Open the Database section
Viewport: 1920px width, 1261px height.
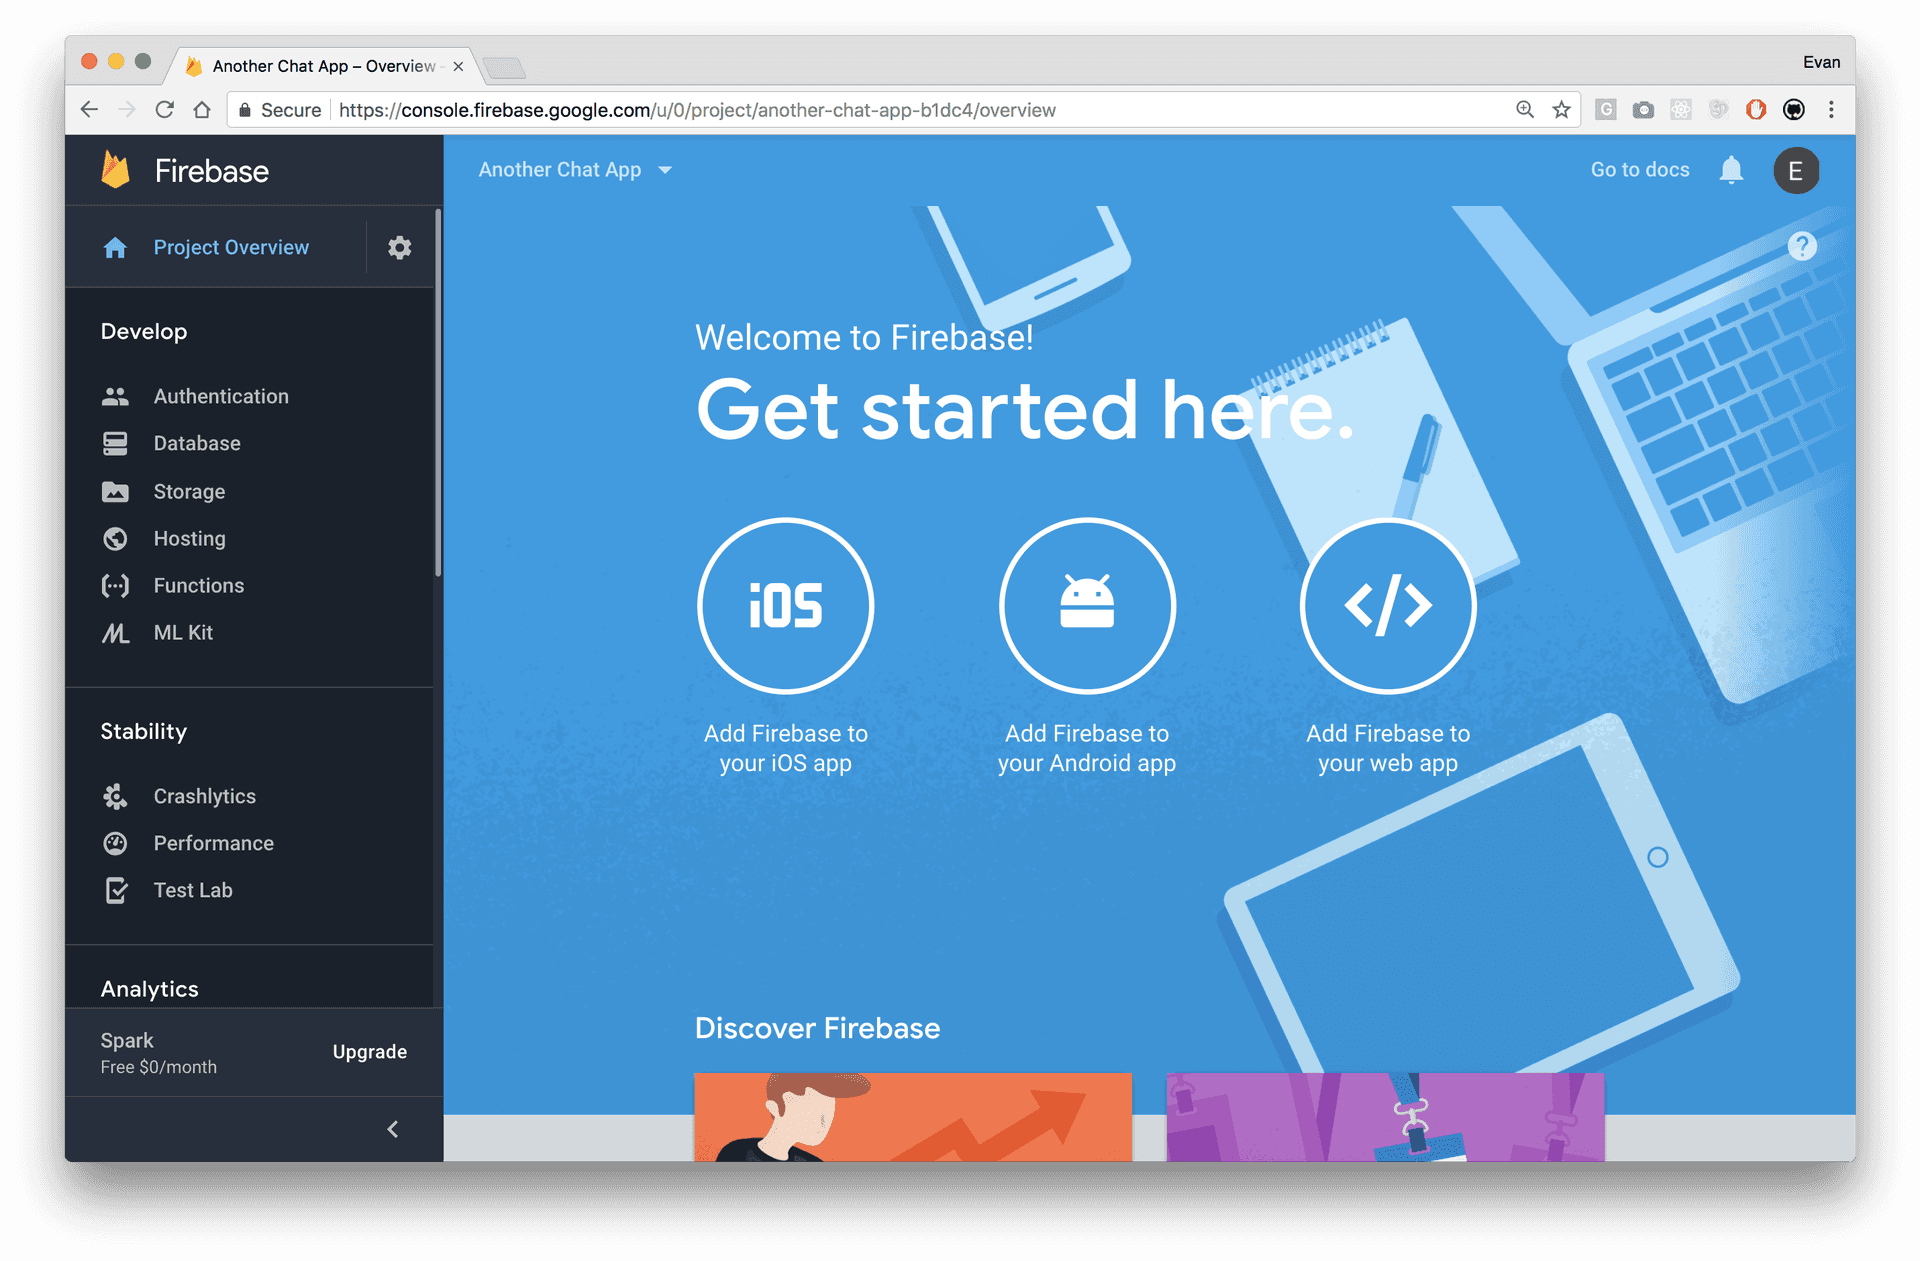point(196,443)
